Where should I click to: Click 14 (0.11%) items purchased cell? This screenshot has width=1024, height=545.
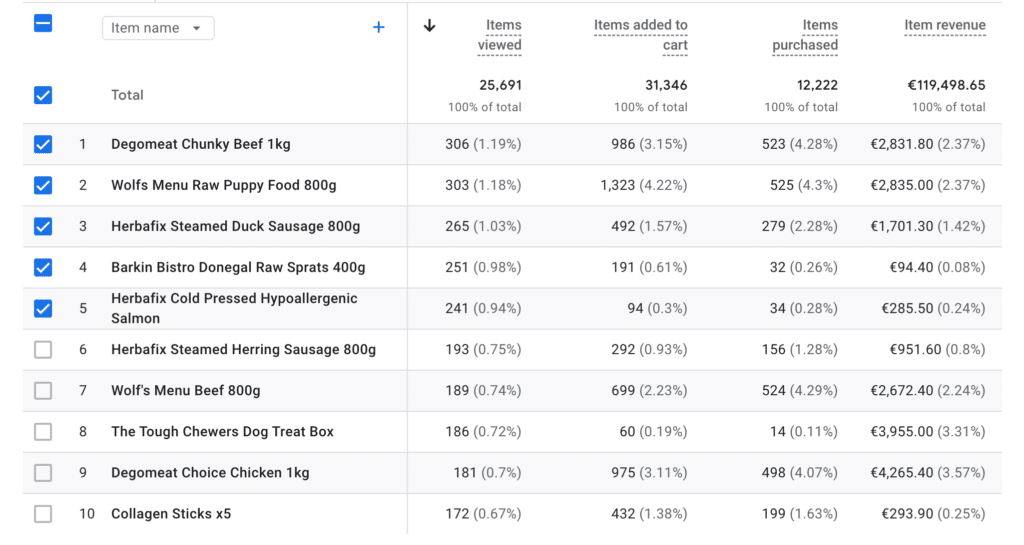(804, 432)
